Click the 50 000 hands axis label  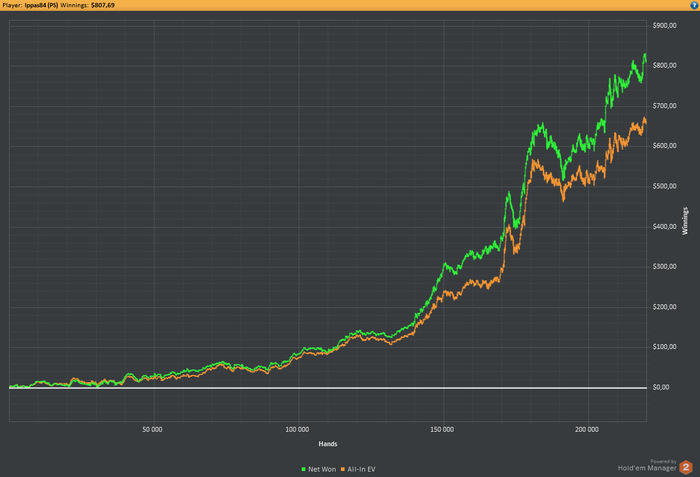[152, 430]
